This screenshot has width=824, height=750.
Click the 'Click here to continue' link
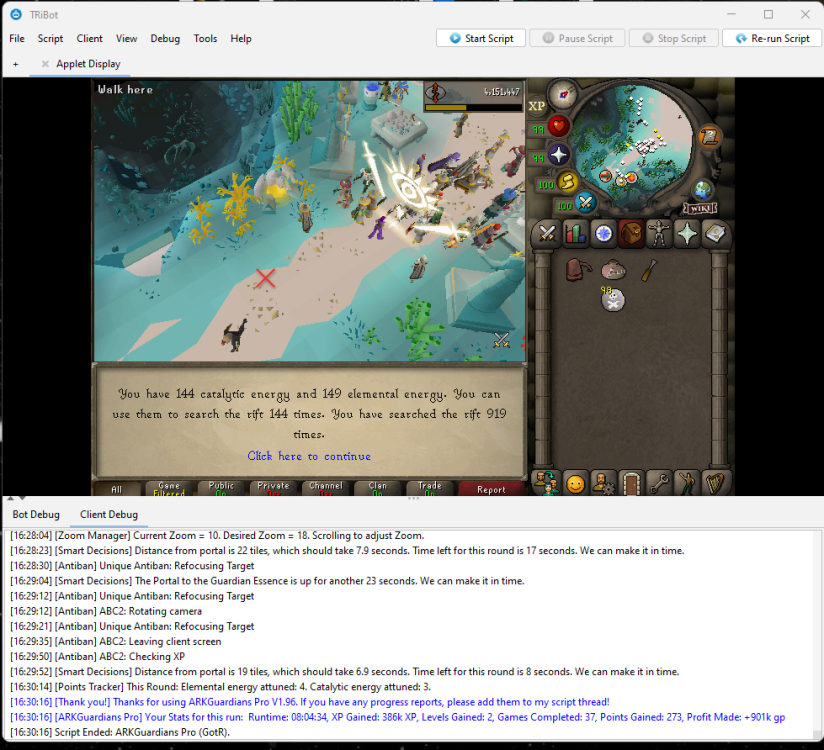[x=309, y=456]
